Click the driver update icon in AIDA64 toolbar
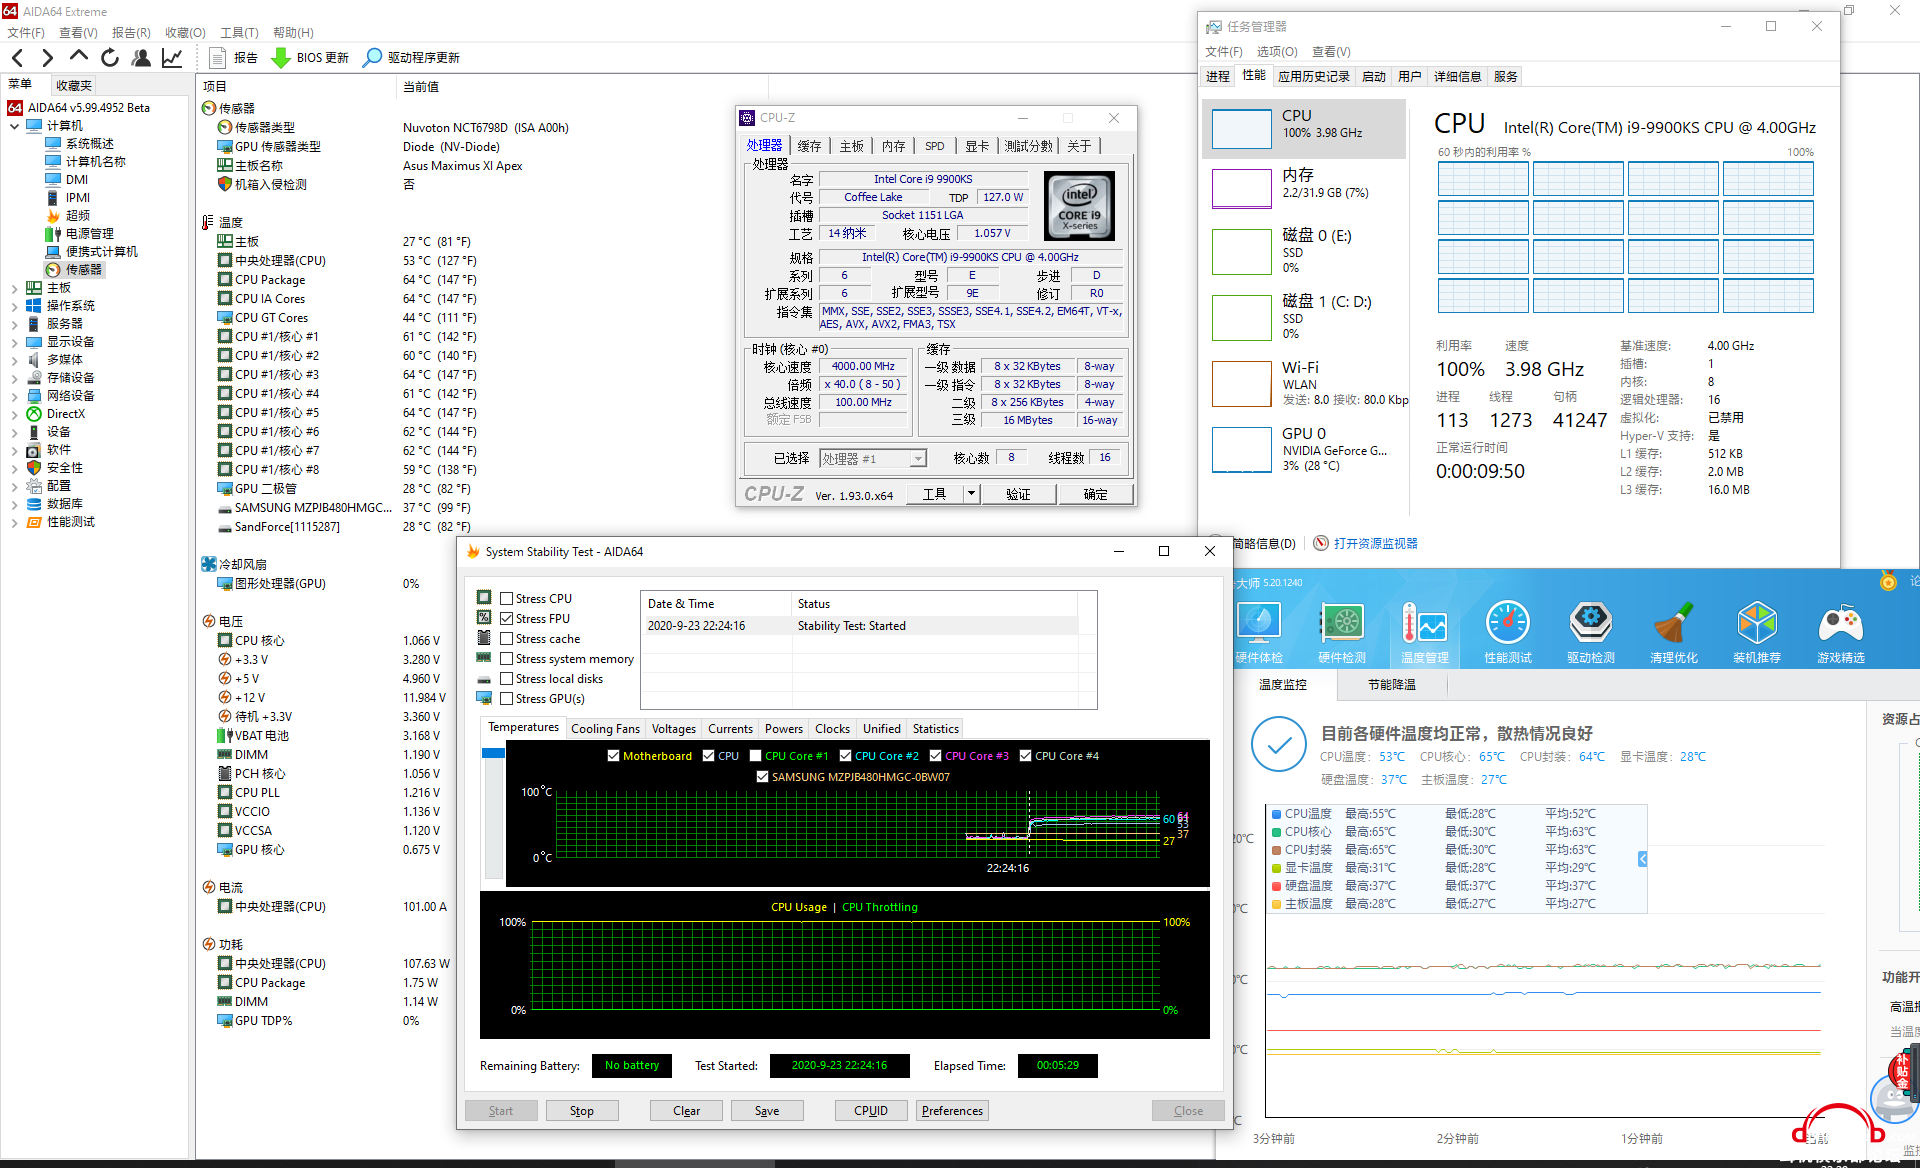1920x1168 pixels. click(x=377, y=58)
